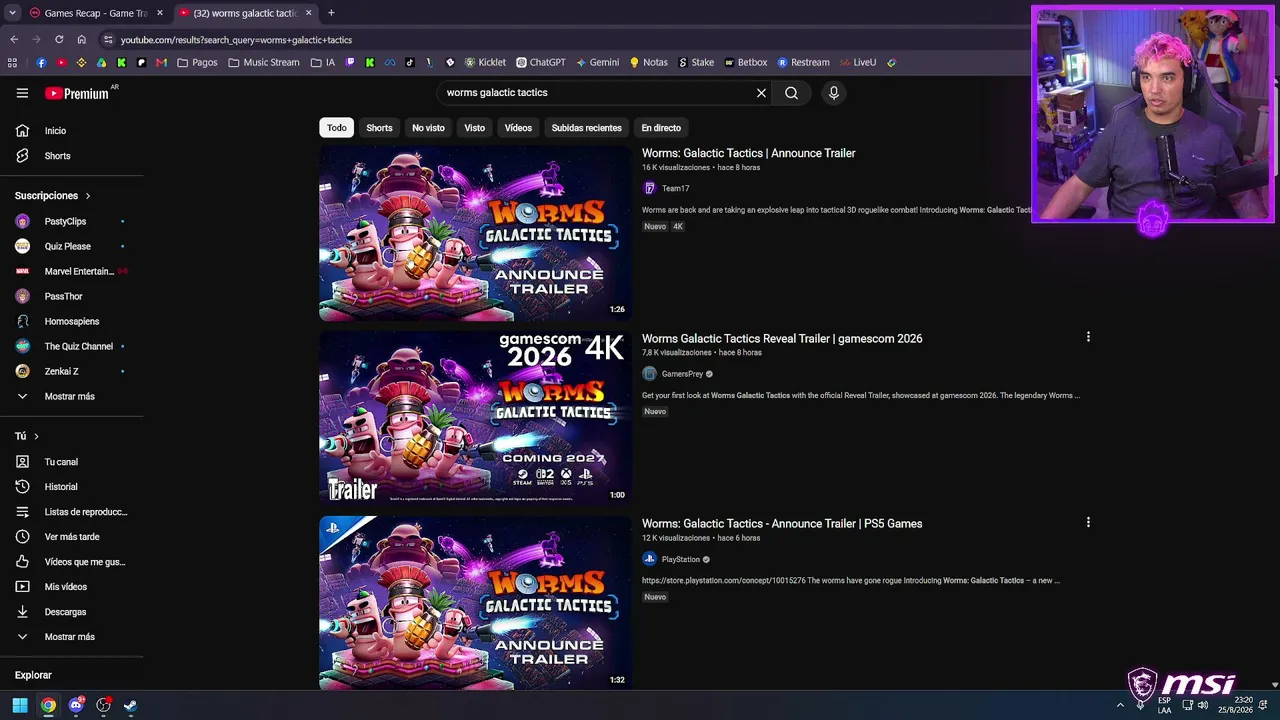Reload the page in Chrome
1280x720 pixels.
click(x=59, y=40)
